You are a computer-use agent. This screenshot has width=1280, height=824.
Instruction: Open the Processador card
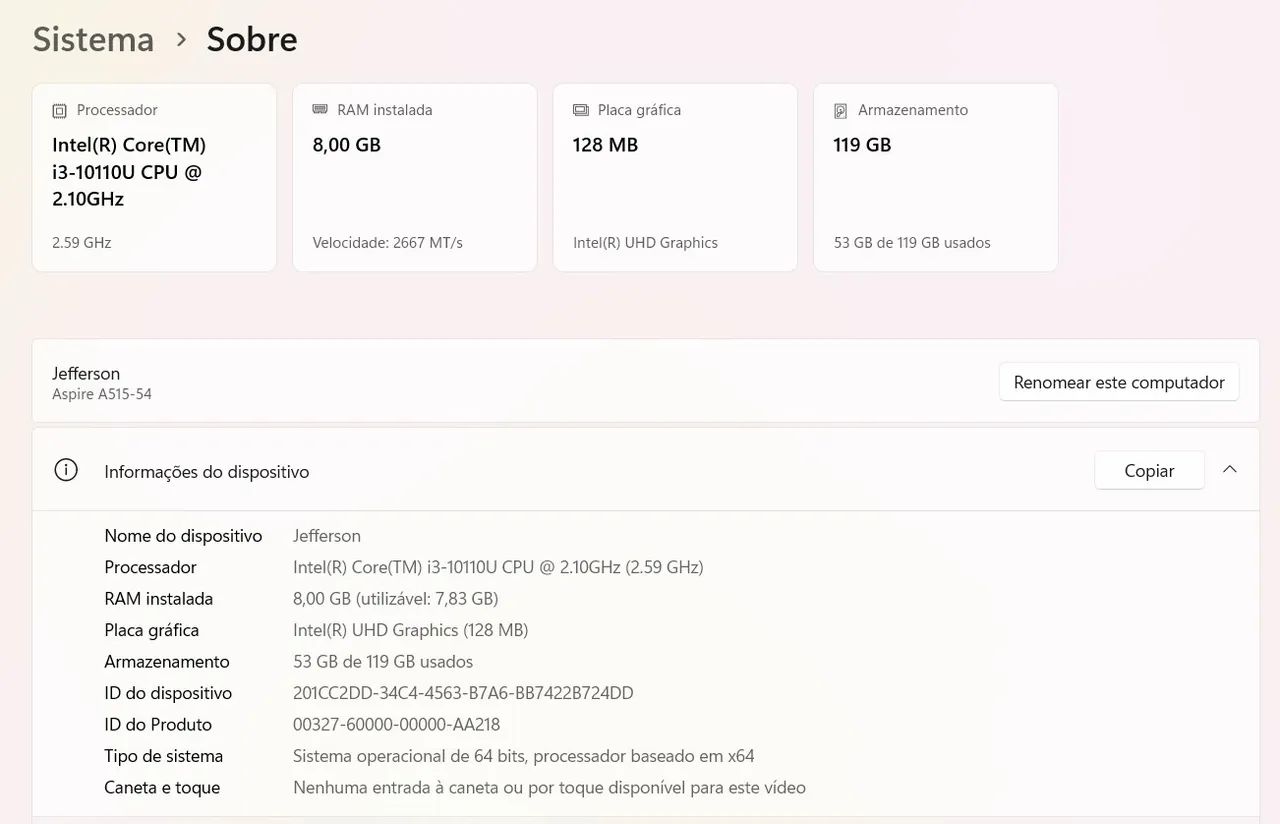[x=154, y=177]
